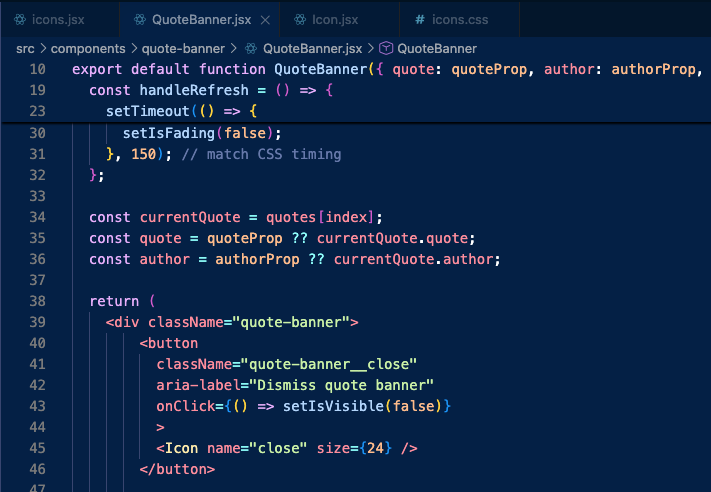Switch to the icons.jsx tab
The height and width of the screenshot is (492, 711).
[x=60, y=19]
